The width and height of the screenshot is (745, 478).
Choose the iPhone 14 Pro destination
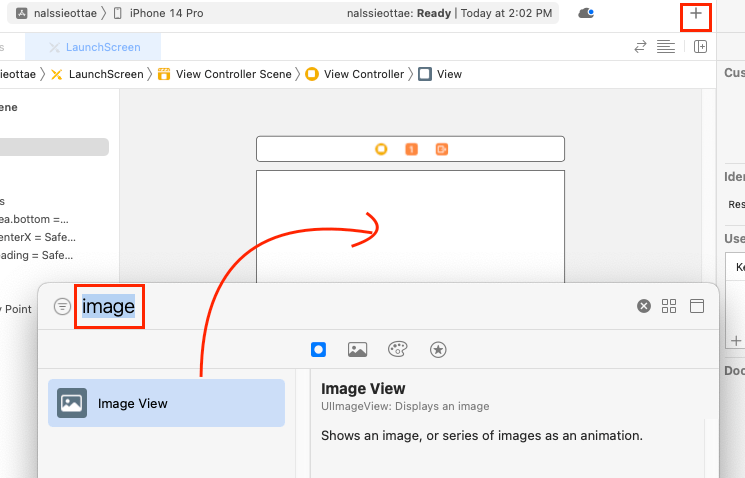pyautogui.click(x=159, y=13)
